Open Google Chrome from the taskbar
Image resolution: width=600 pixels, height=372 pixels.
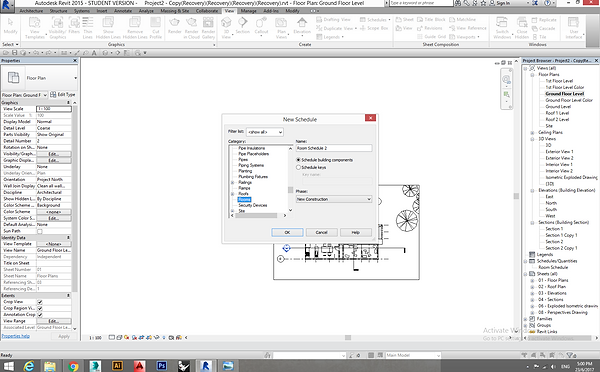tap(73, 366)
